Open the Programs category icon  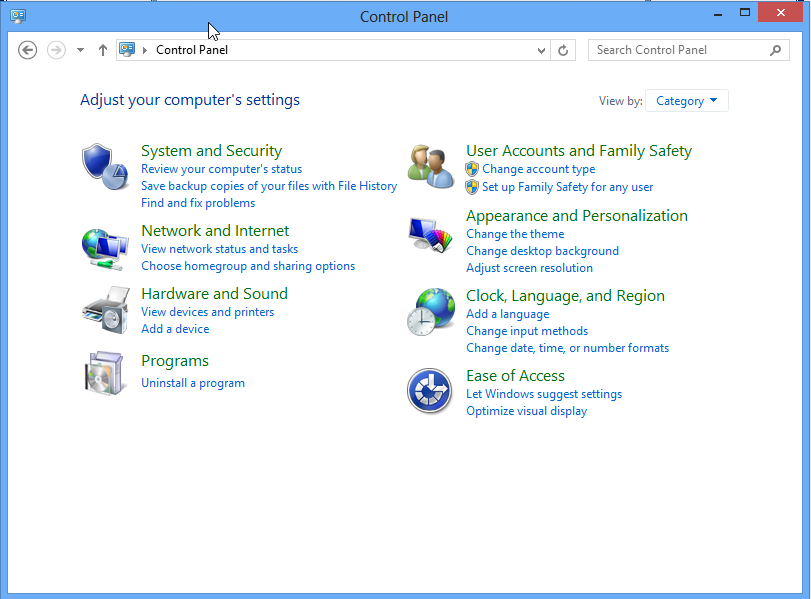click(104, 374)
